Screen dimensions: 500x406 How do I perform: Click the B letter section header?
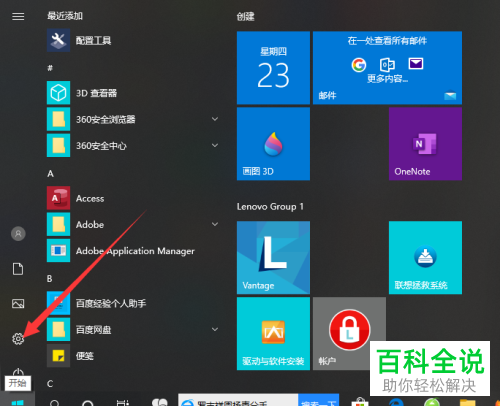50,278
